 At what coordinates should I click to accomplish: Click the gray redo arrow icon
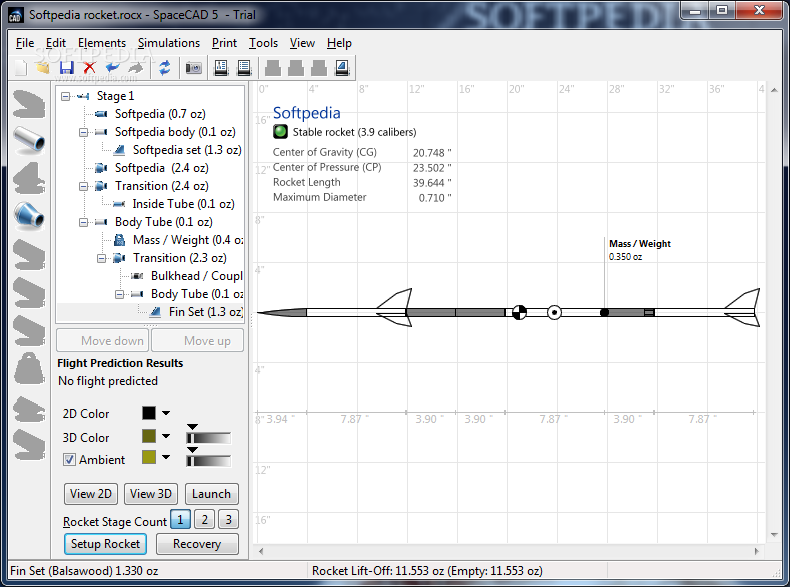tap(136, 68)
